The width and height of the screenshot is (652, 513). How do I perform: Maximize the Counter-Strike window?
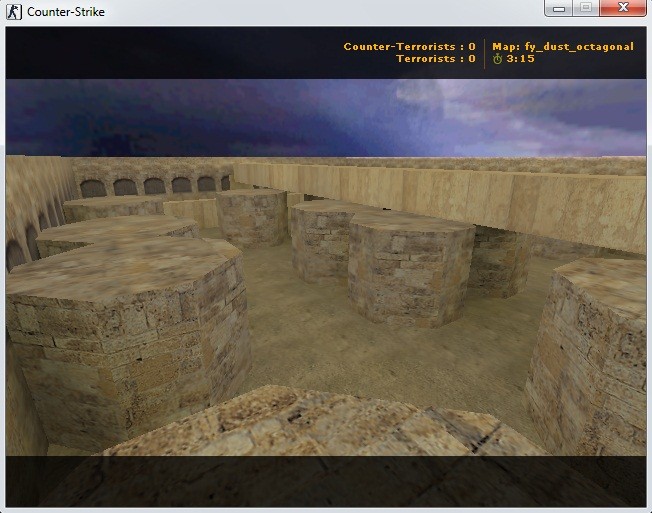coord(586,8)
